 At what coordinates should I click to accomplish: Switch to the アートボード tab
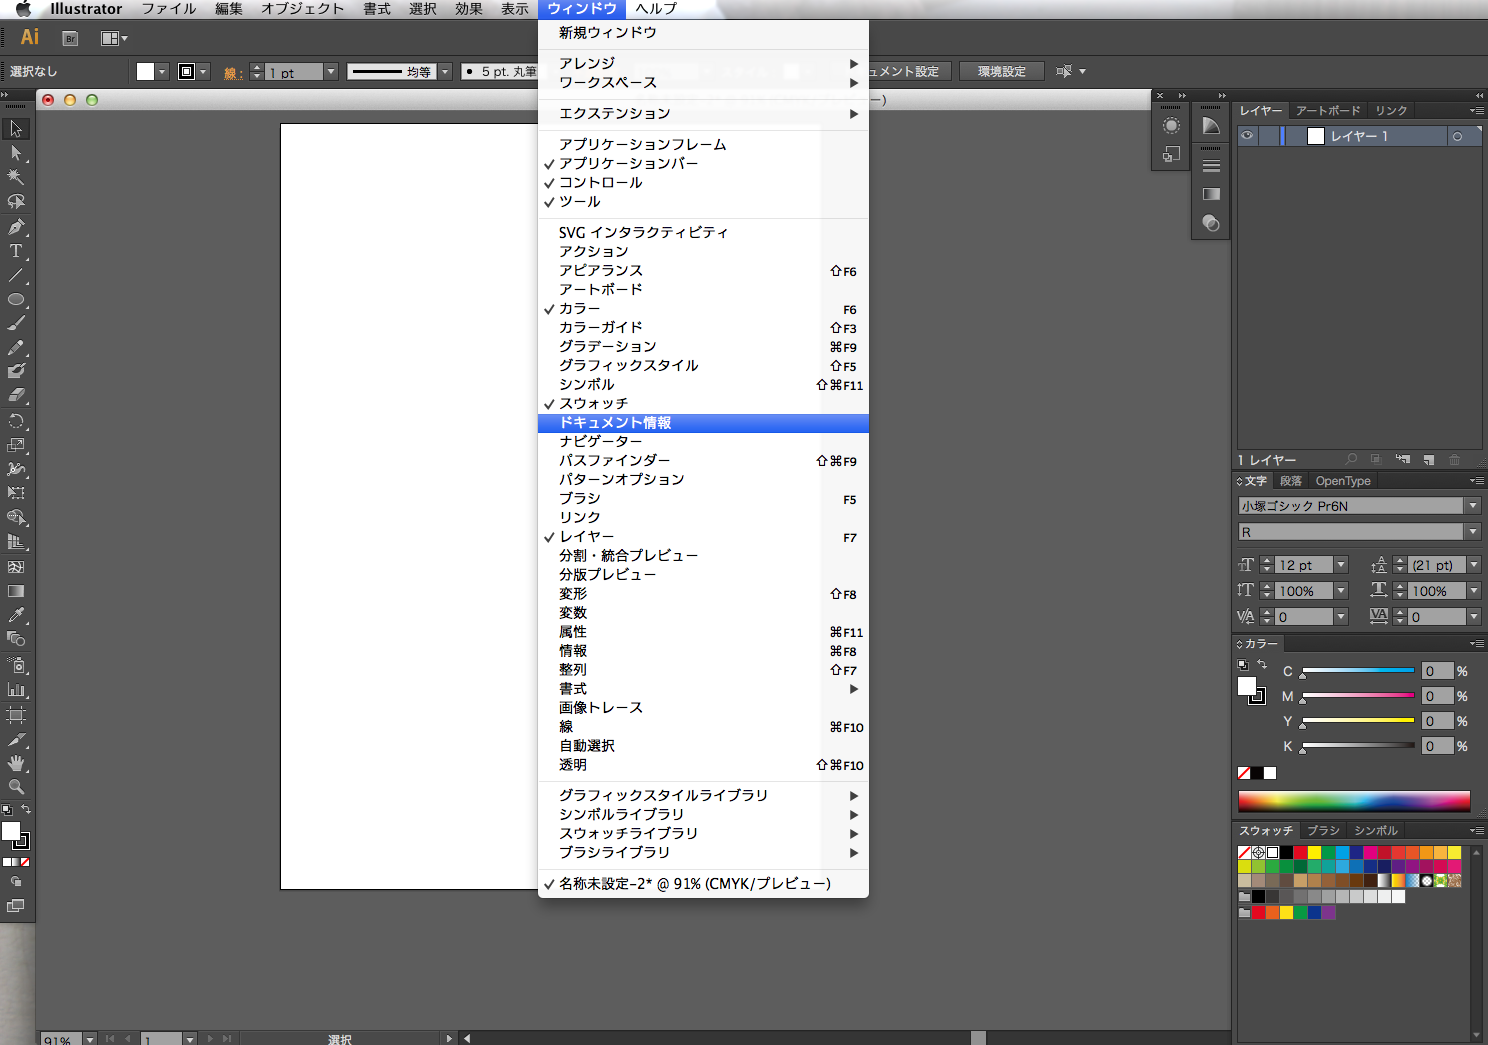(x=1328, y=111)
